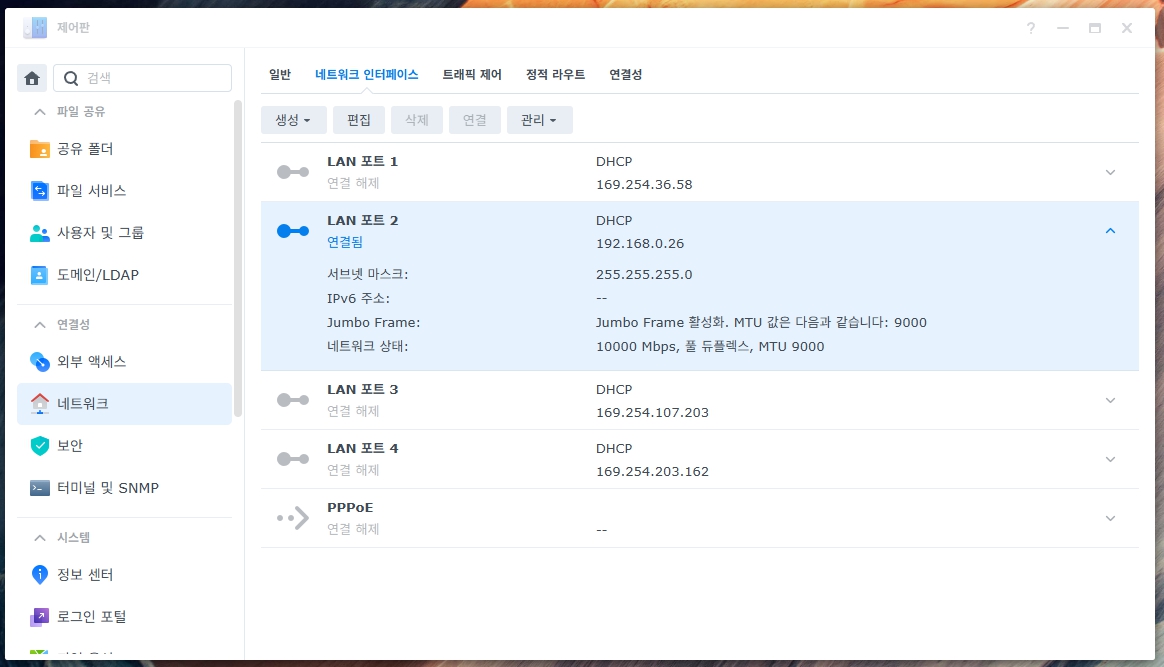Collapse LAN 포트 2 details chevron
The image size is (1164, 667).
(x=1111, y=231)
